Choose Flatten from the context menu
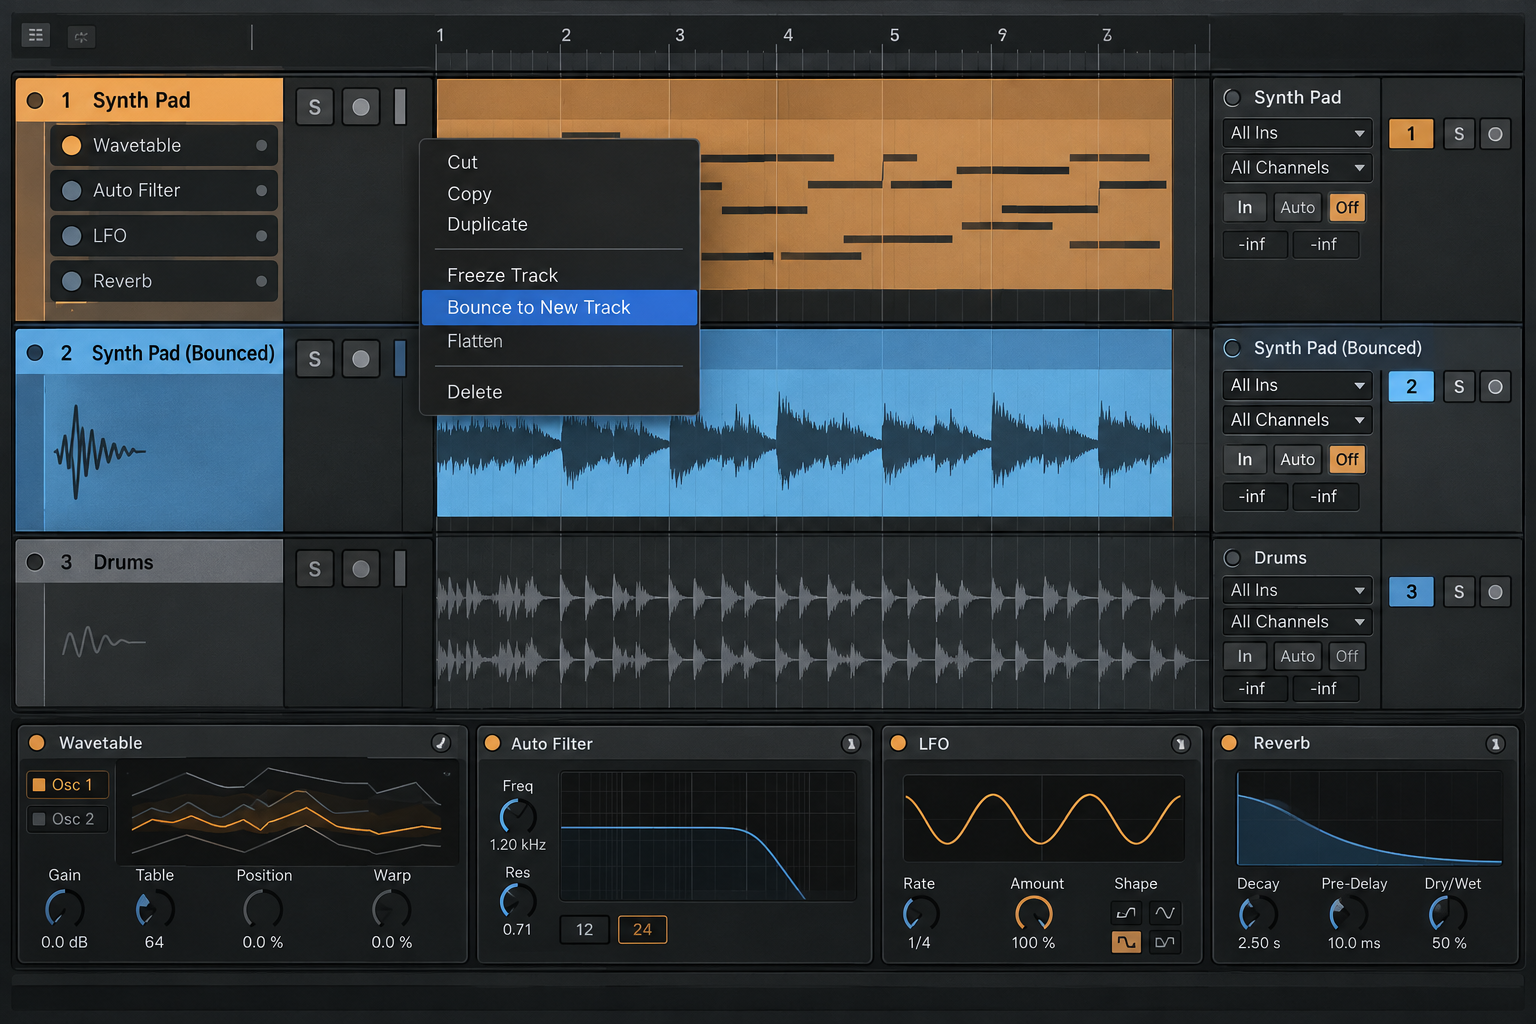The image size is (1536, 1024). pos(559,341)
